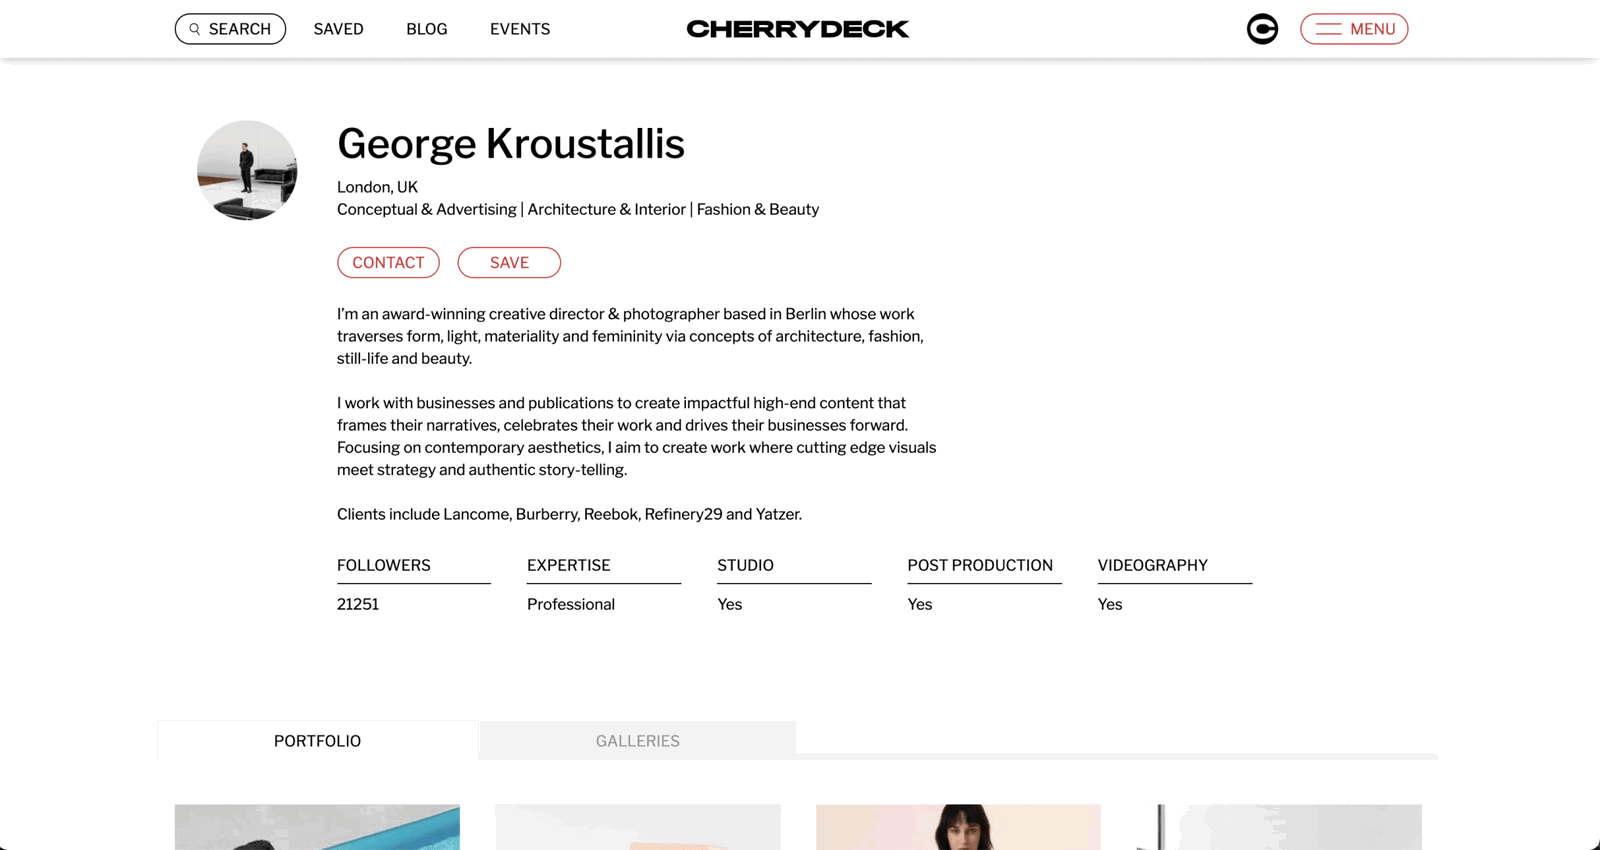Go to the Blog section
Screen dimensions: 1600x850
coord(426,29)
